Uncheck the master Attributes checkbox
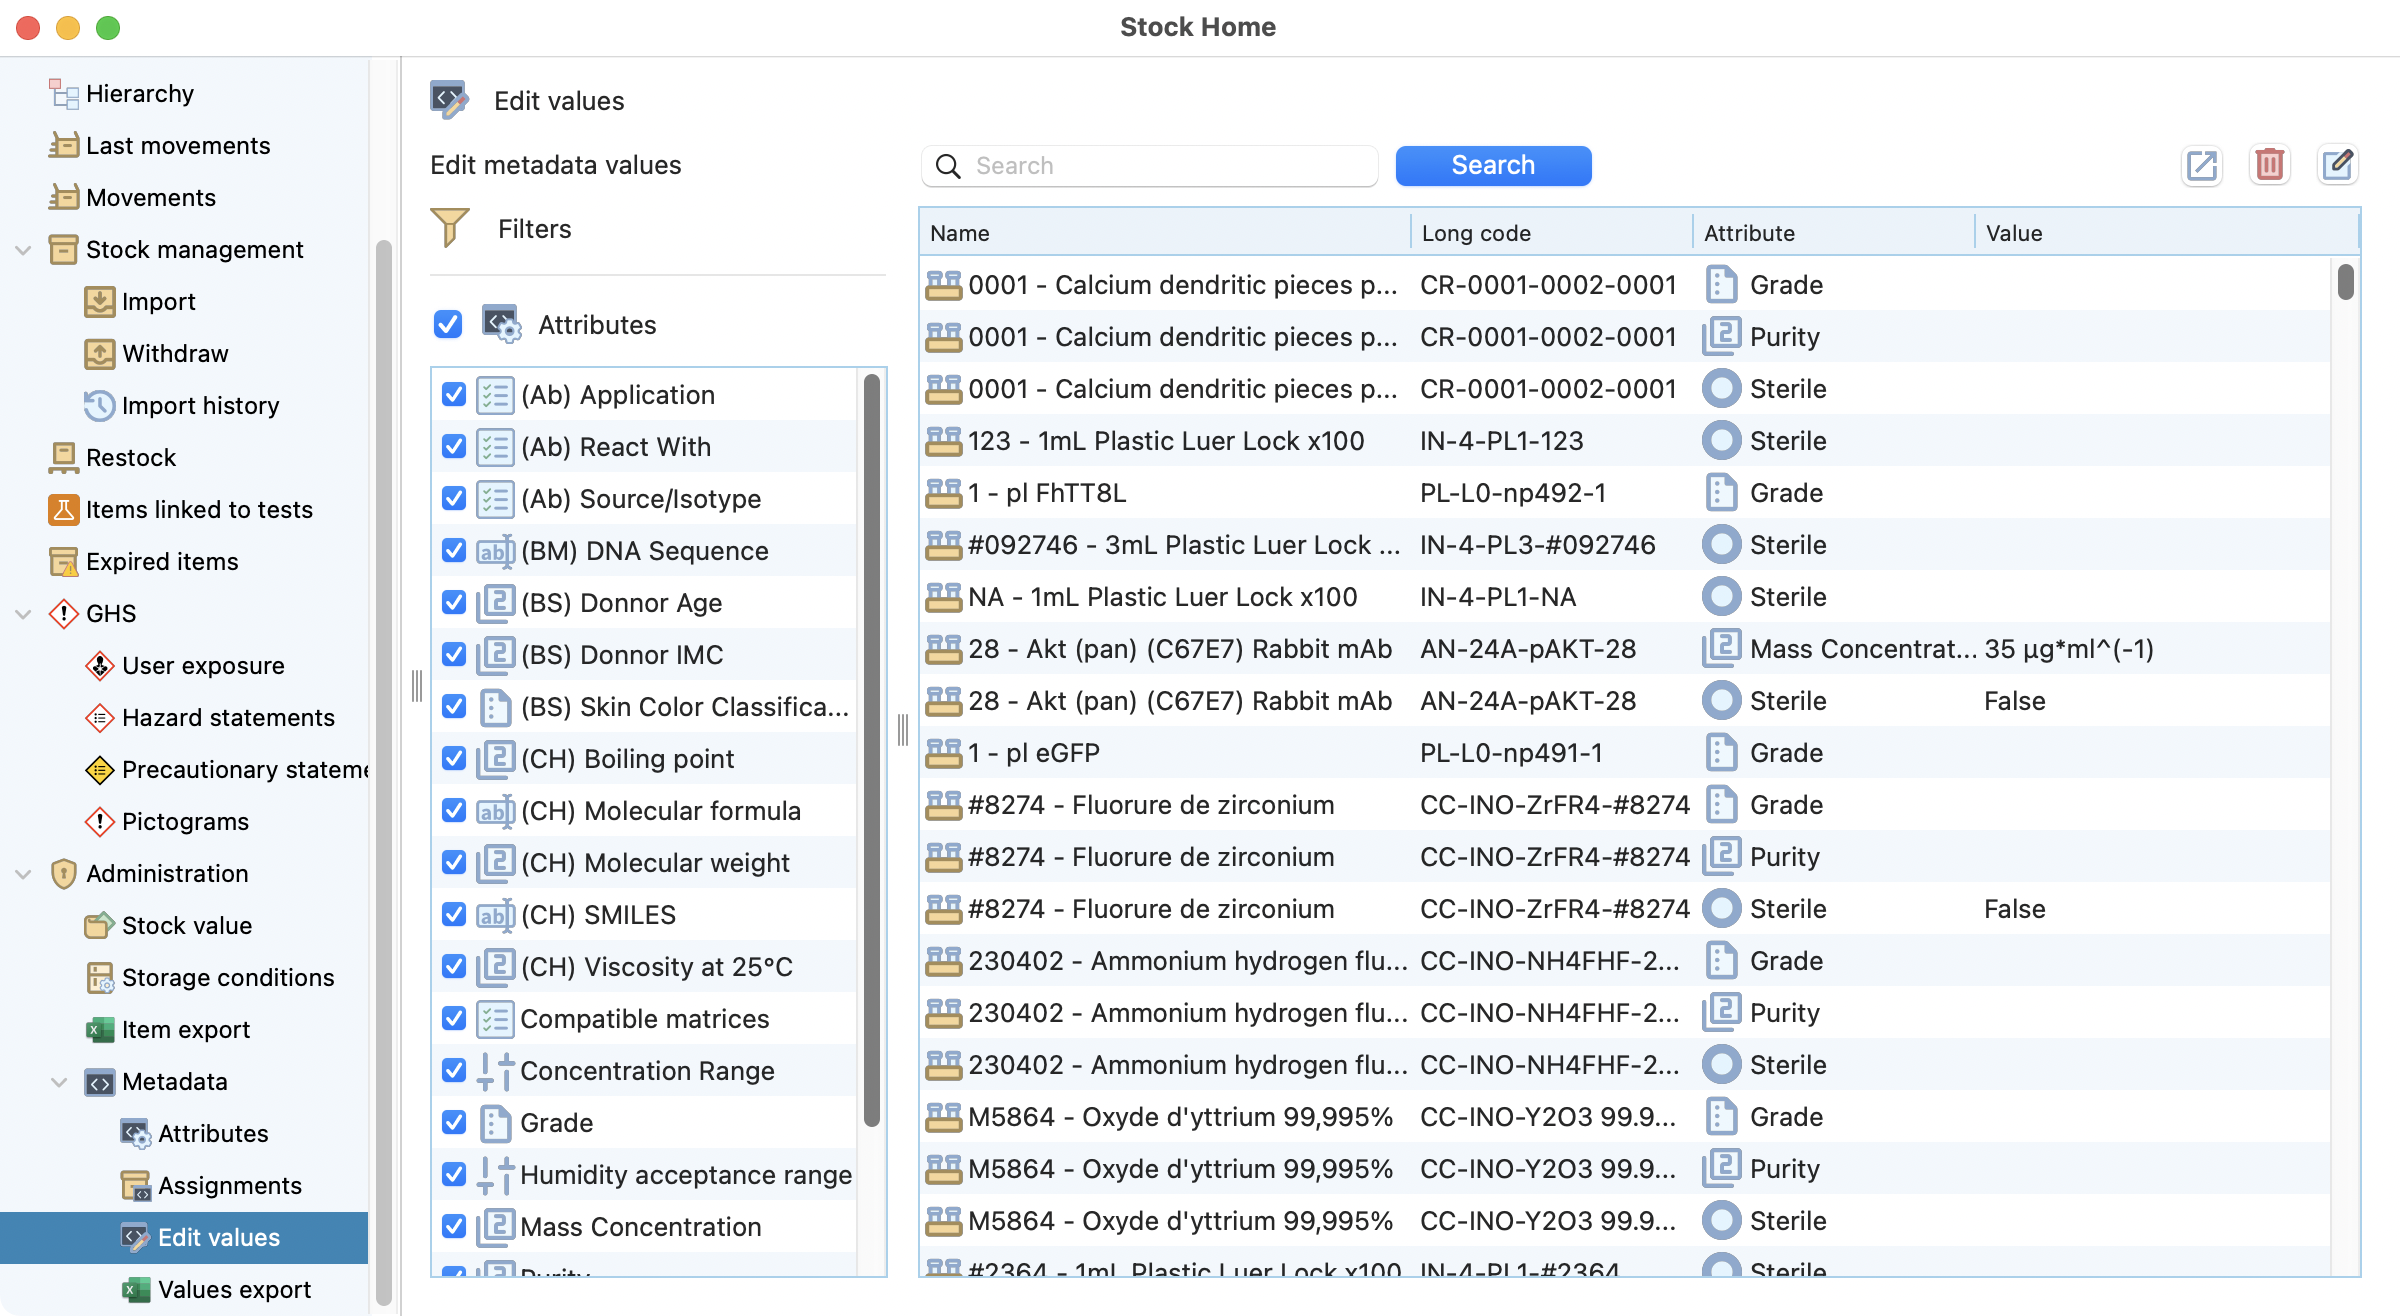 (448, 324)
